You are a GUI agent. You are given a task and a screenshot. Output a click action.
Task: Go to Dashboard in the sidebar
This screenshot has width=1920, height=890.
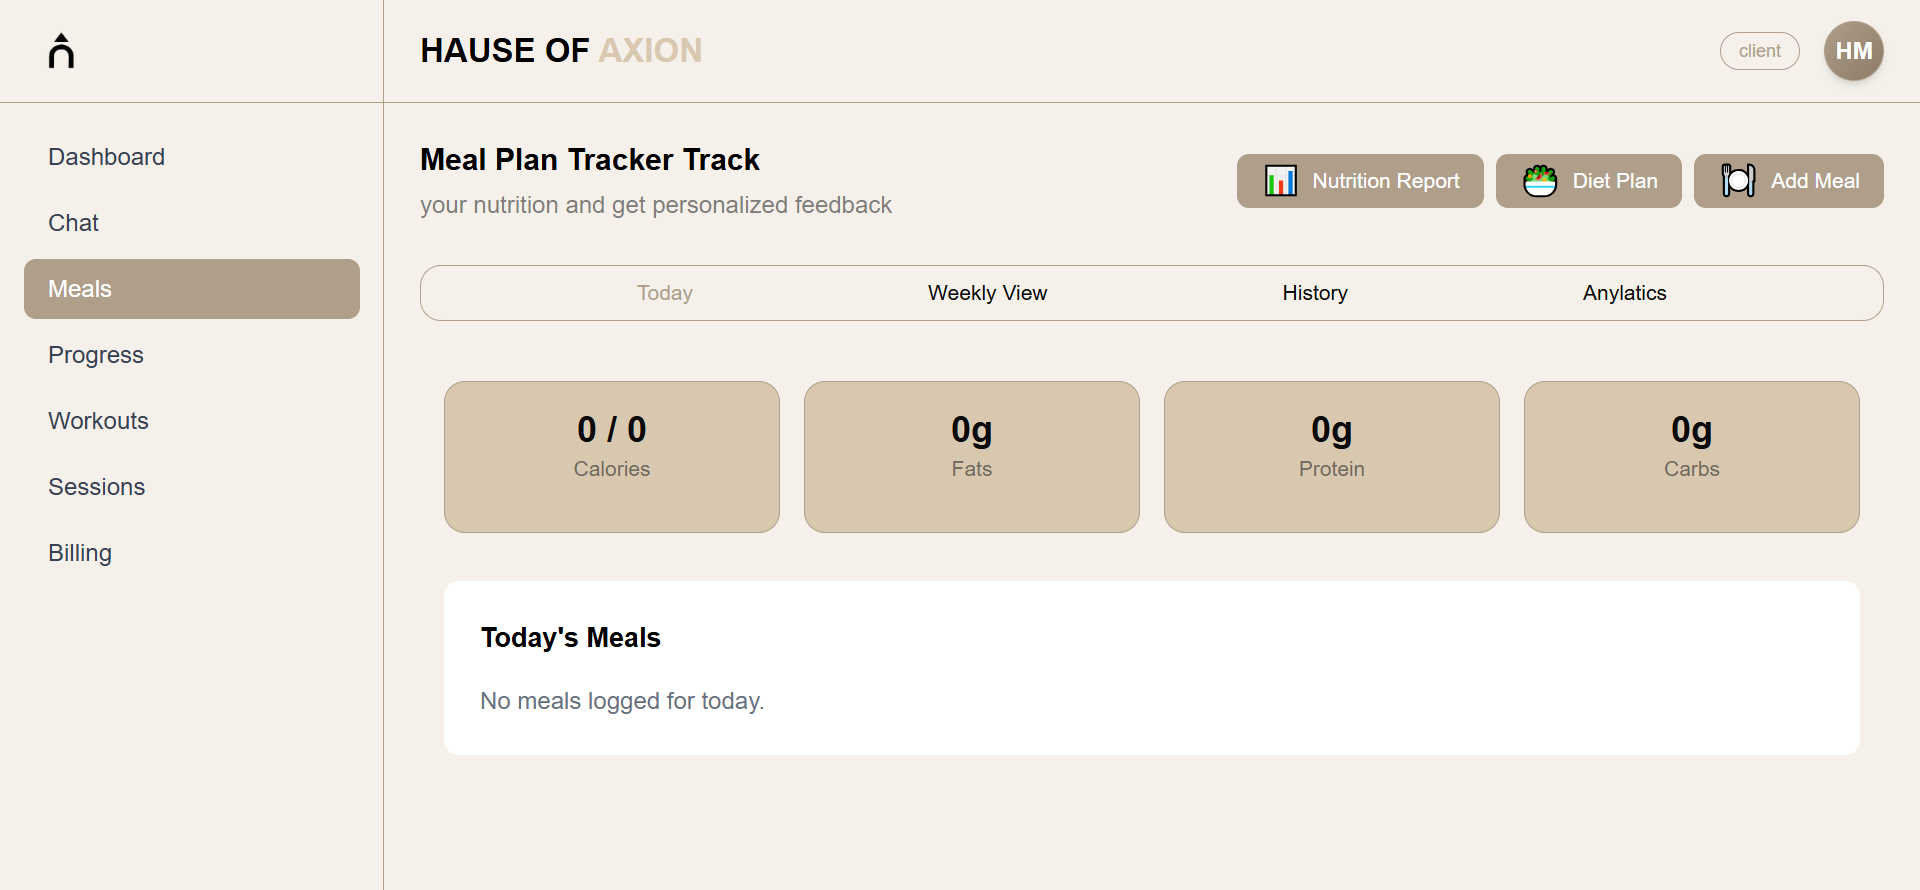coord(107,157)
